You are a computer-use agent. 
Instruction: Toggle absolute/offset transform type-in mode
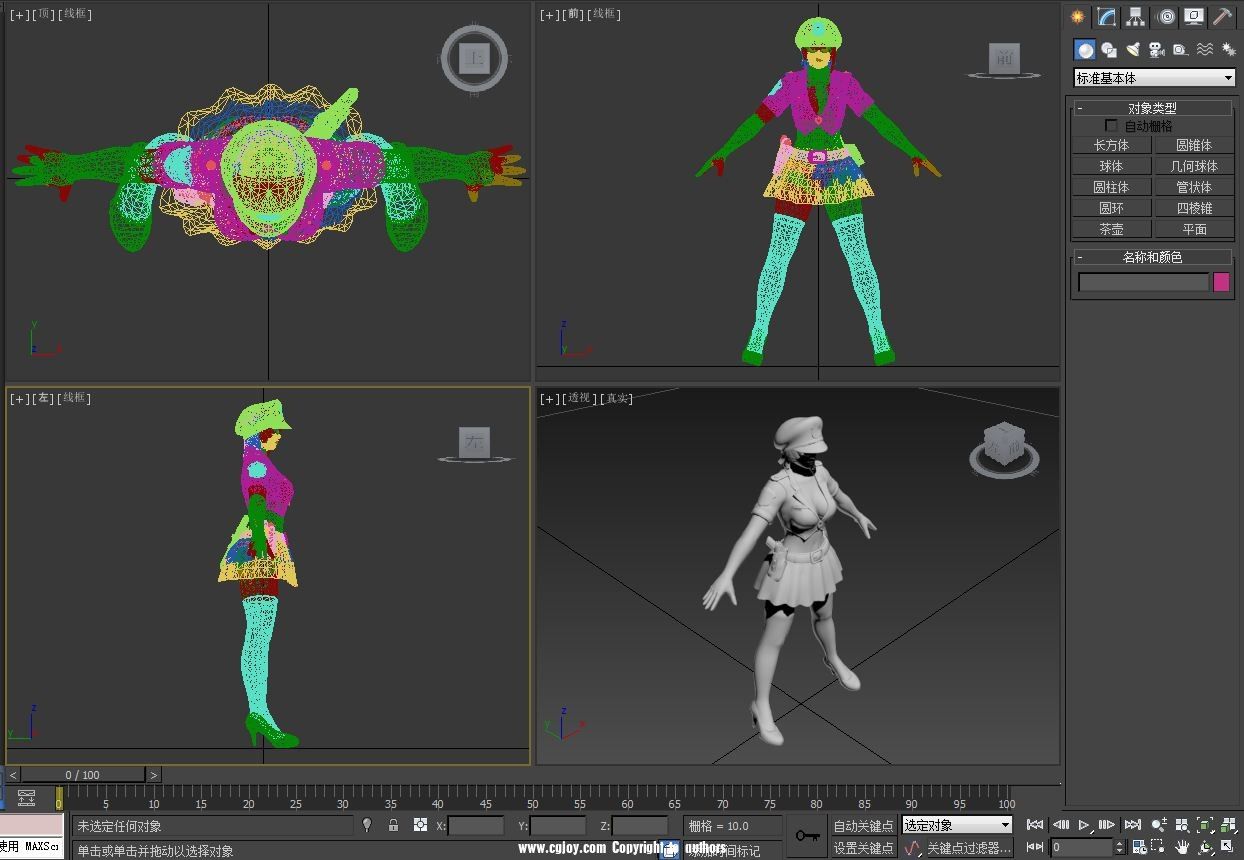point(420,825)
